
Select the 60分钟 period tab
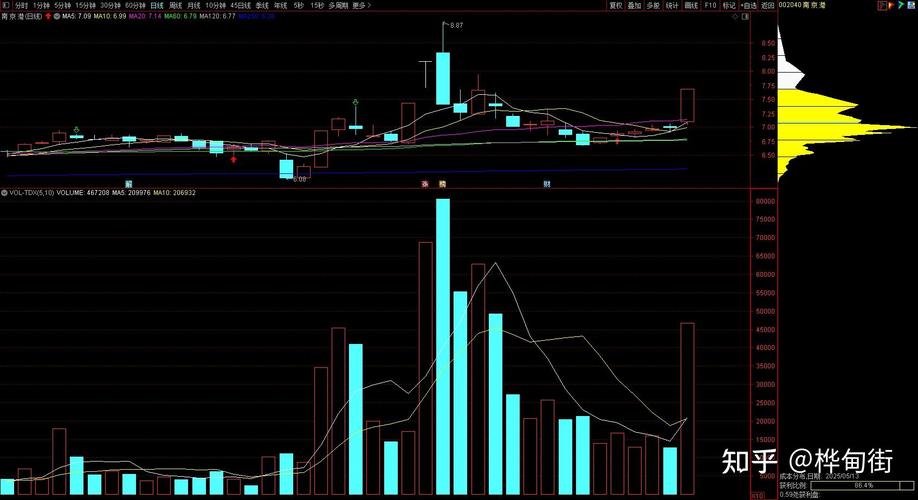pyautogui.click(x=135, y=5)
